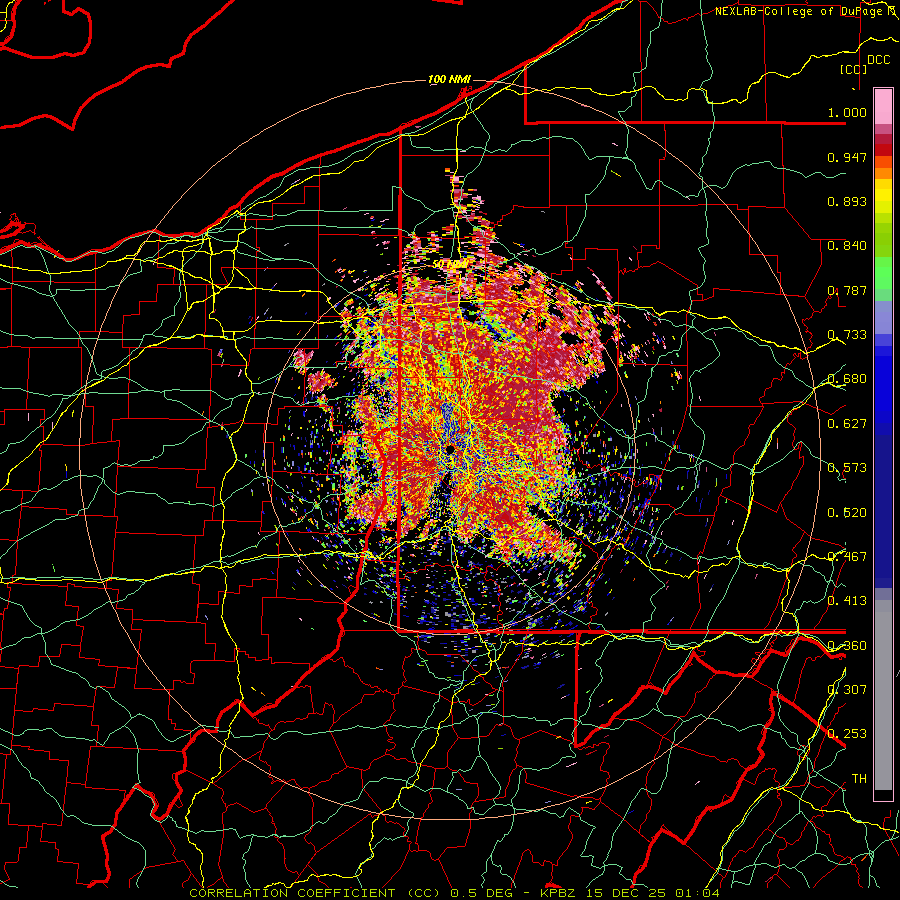Click the 0.253 scale label
The height and width of the screenshot is (900, 900).
click(847, 734)
